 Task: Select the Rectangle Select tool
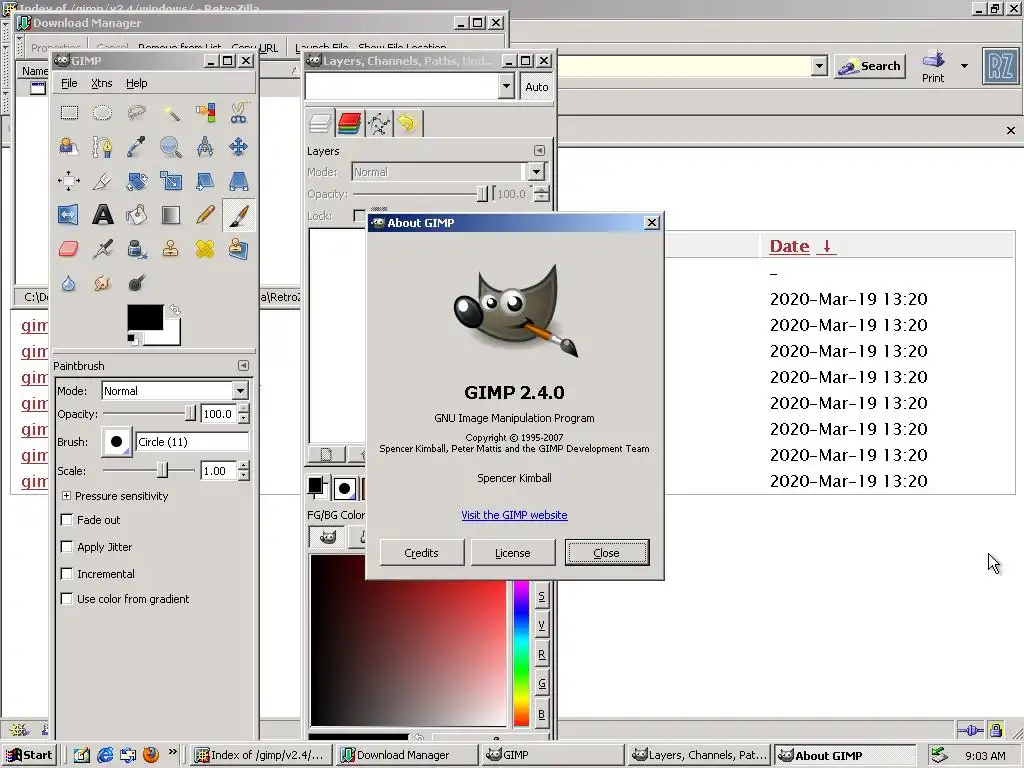pyautogui.click(x=69, y=113)
